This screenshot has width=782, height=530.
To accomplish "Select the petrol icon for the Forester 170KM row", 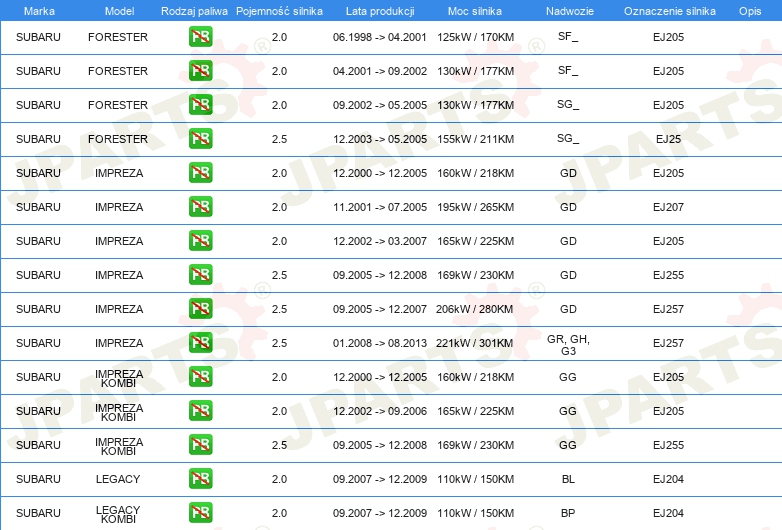I will 200,37.
